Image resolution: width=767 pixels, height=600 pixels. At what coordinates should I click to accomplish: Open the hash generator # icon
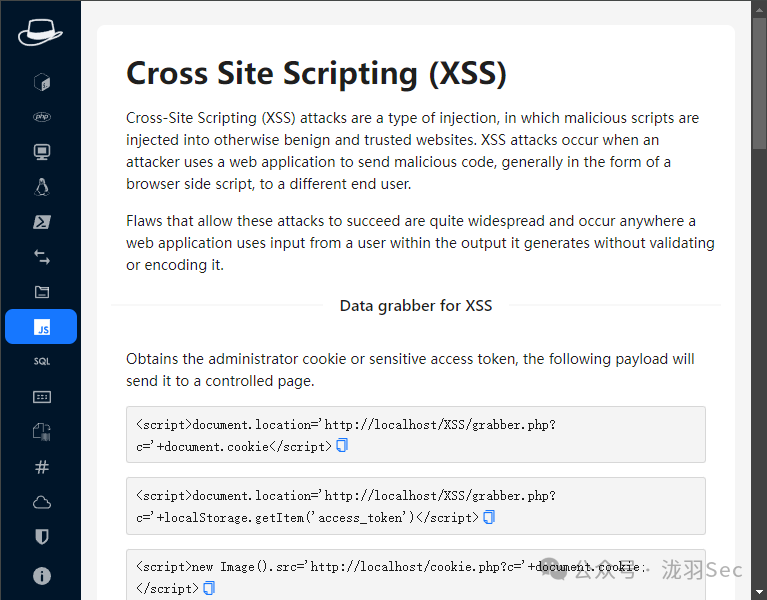[x=42, y=467]
